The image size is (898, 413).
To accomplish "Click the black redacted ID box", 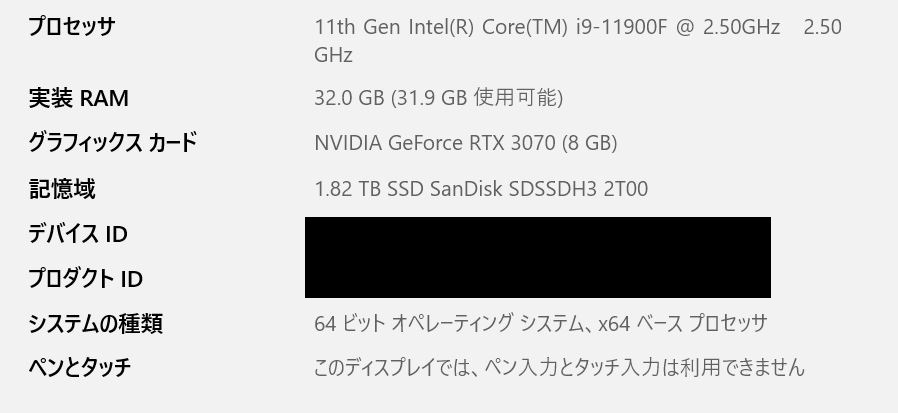I will point(537,257).
